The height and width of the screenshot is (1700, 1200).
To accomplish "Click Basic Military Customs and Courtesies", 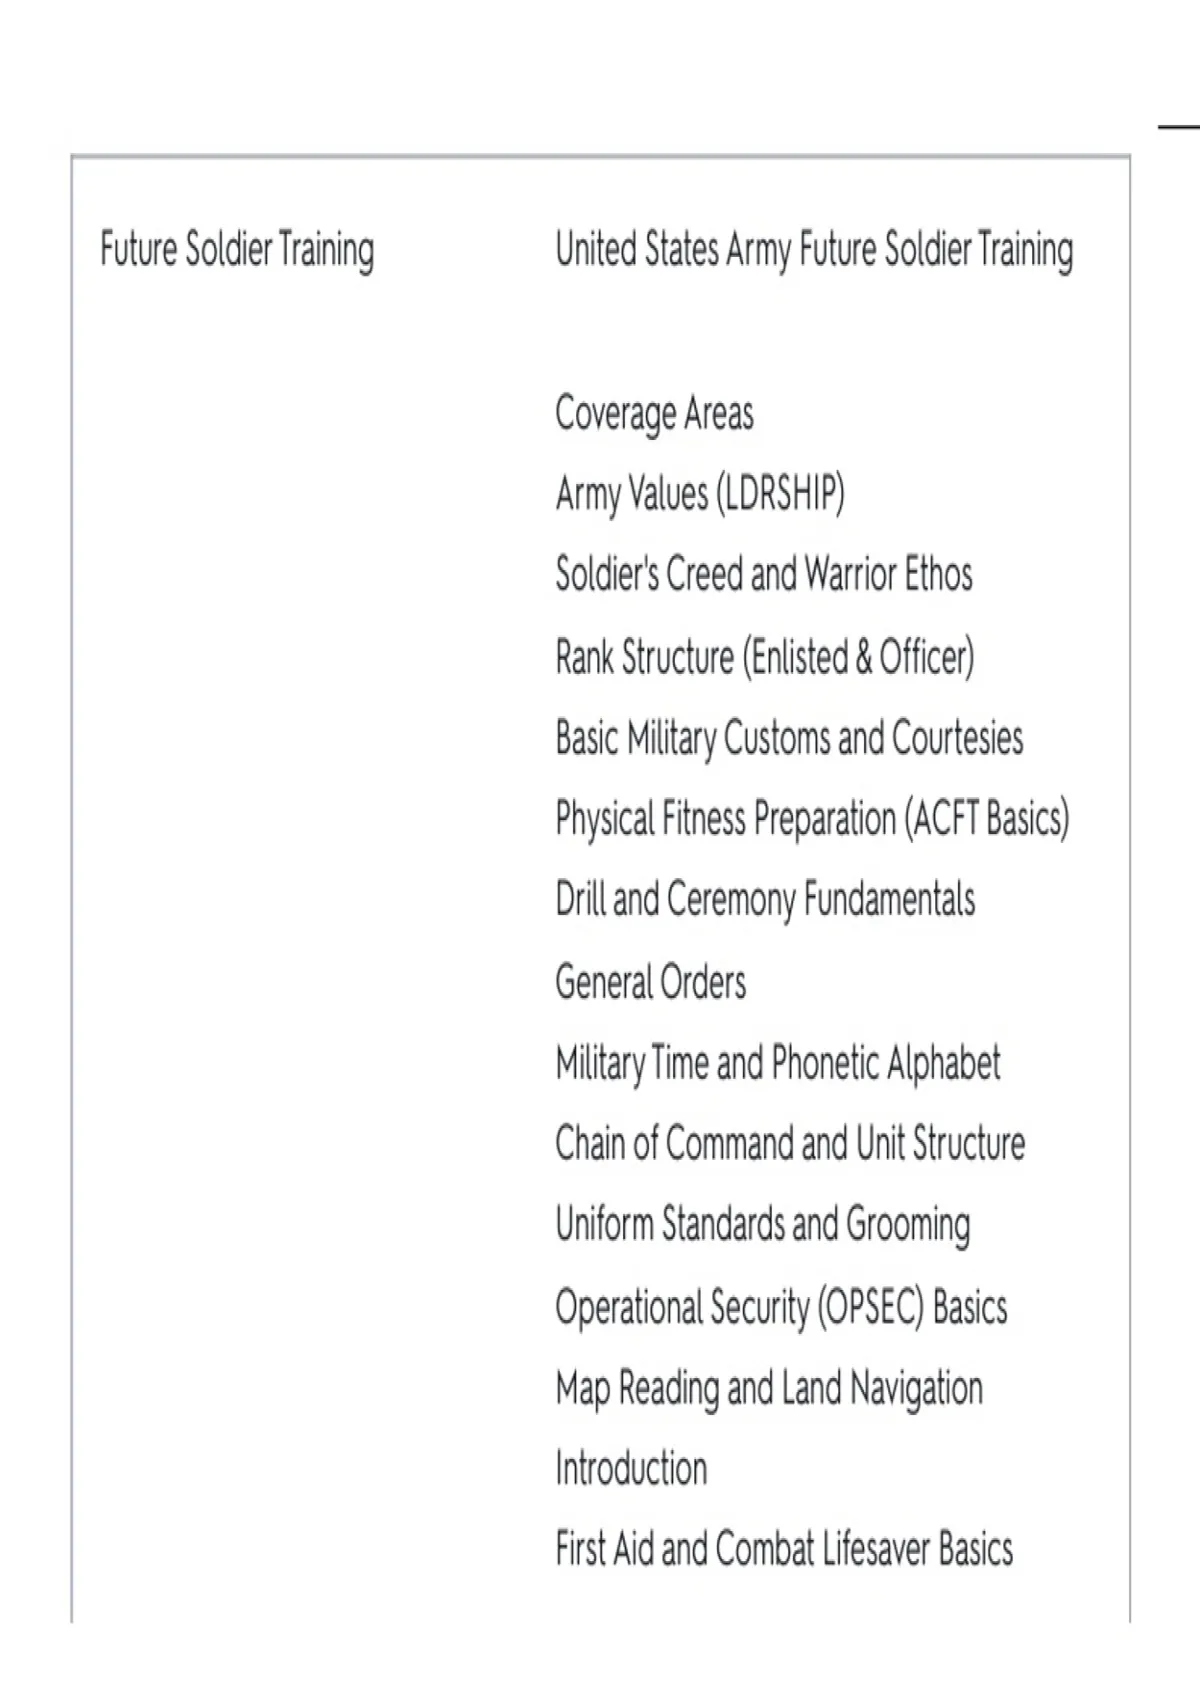I will tap(789, 738).
